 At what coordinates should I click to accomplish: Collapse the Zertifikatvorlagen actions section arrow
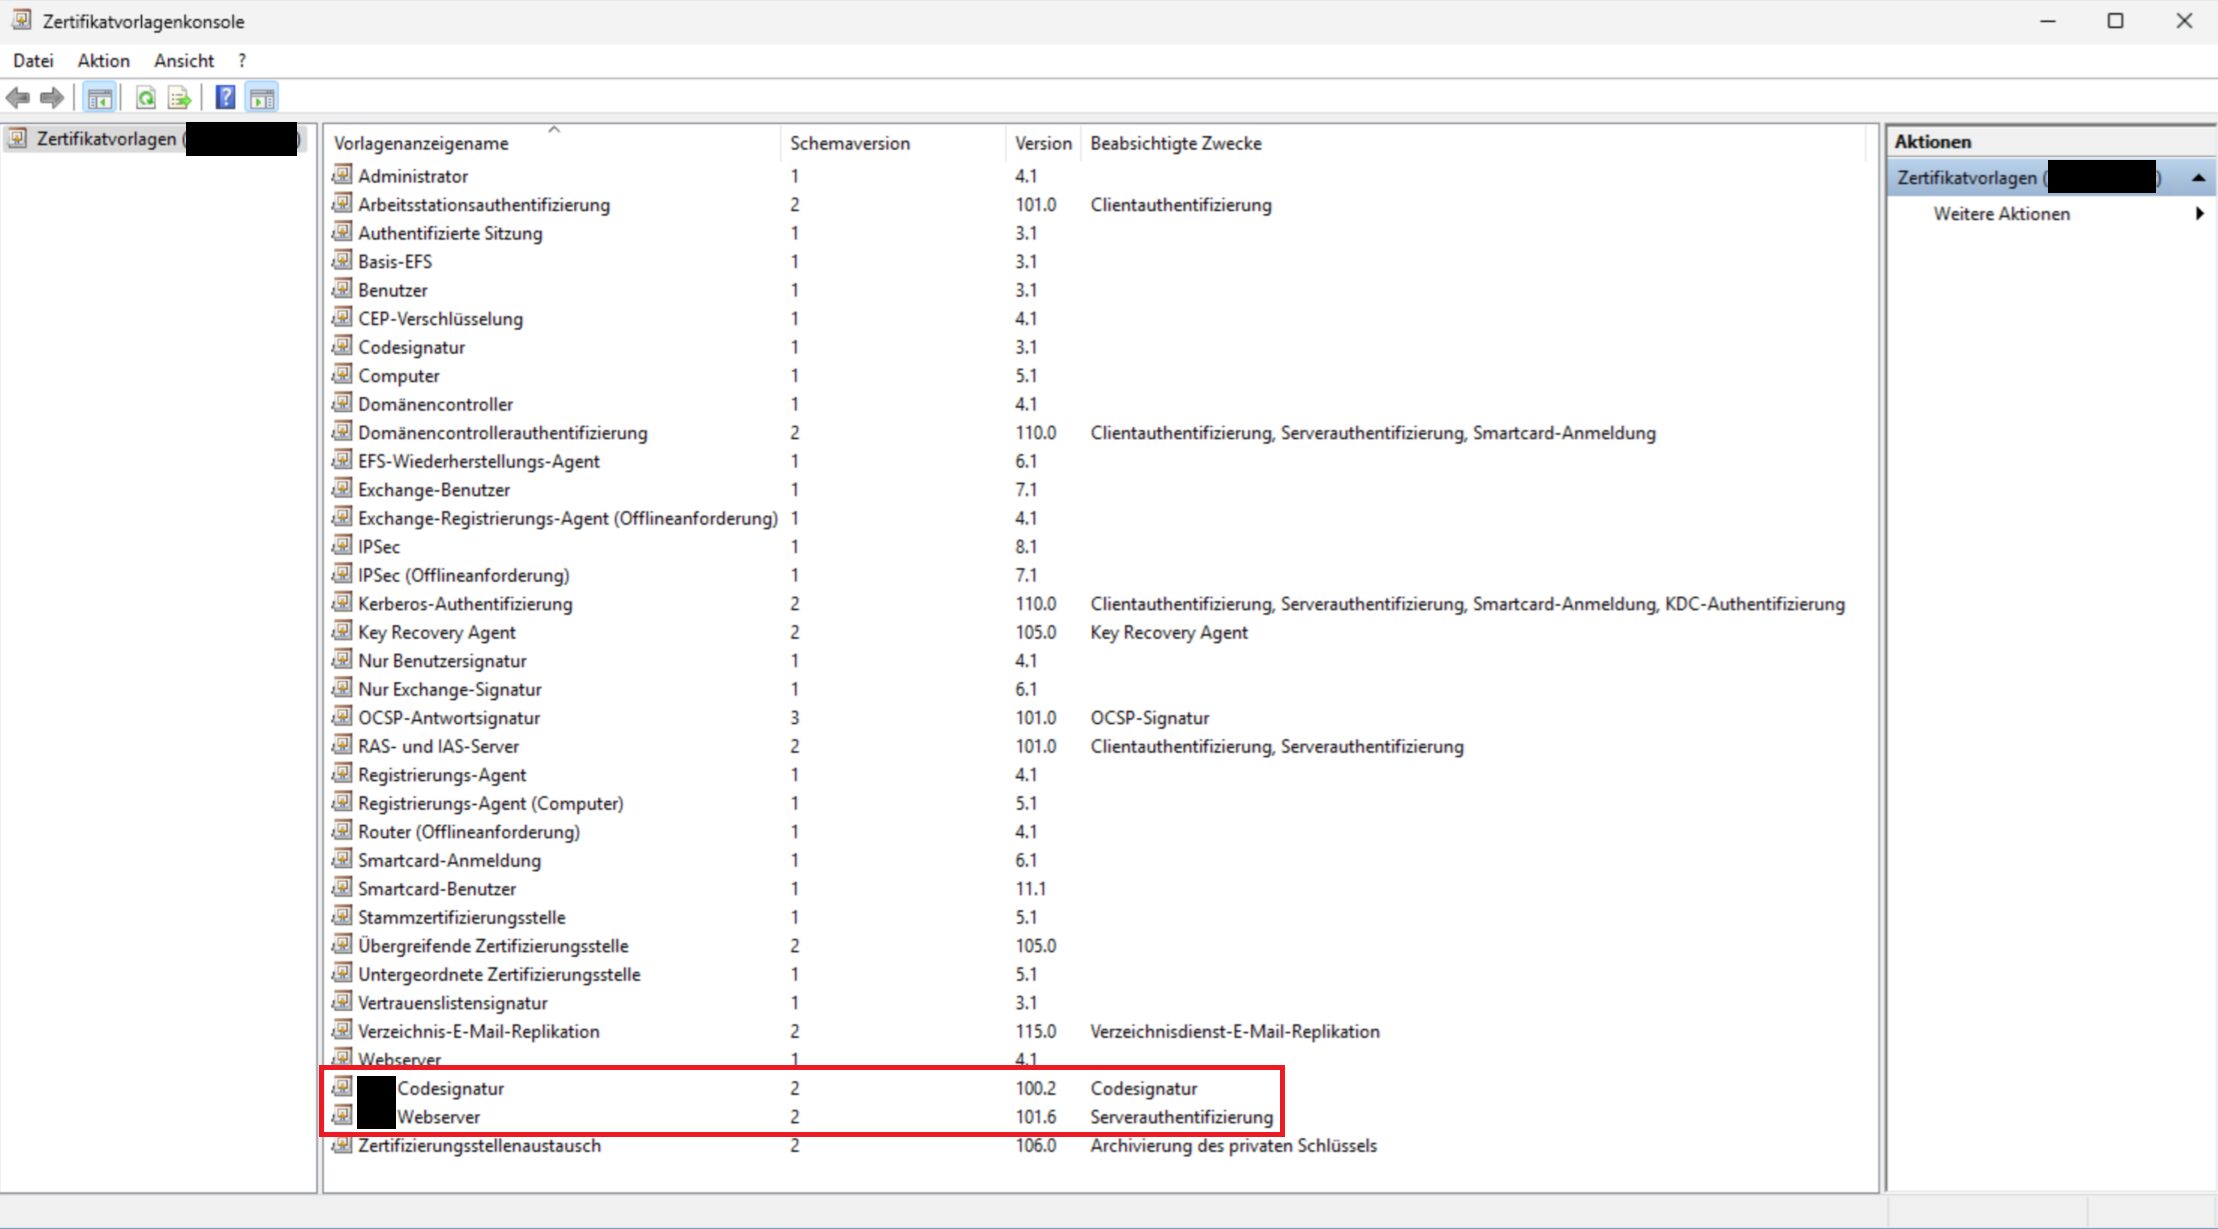[2198, 178]
